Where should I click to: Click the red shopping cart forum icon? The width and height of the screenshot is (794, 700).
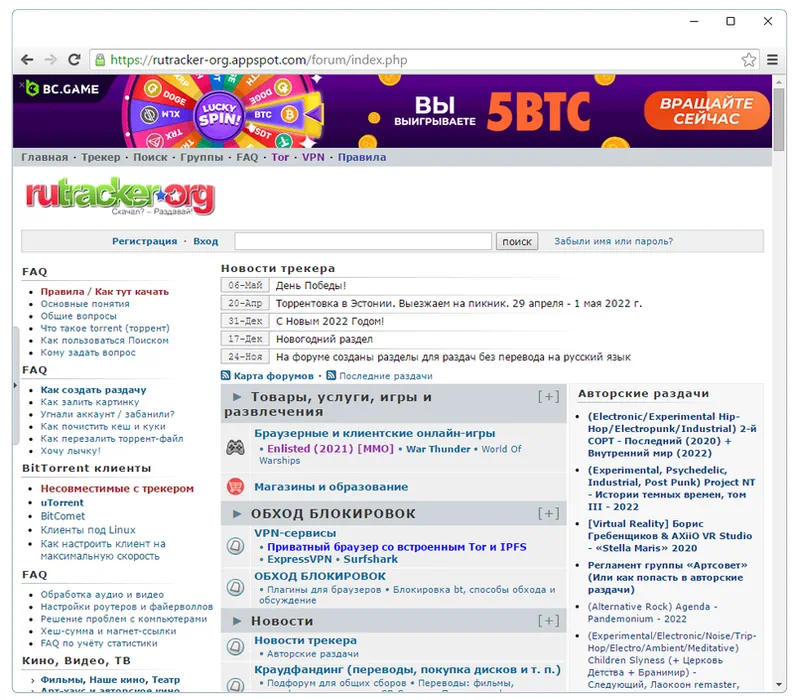tap(235, 487)
